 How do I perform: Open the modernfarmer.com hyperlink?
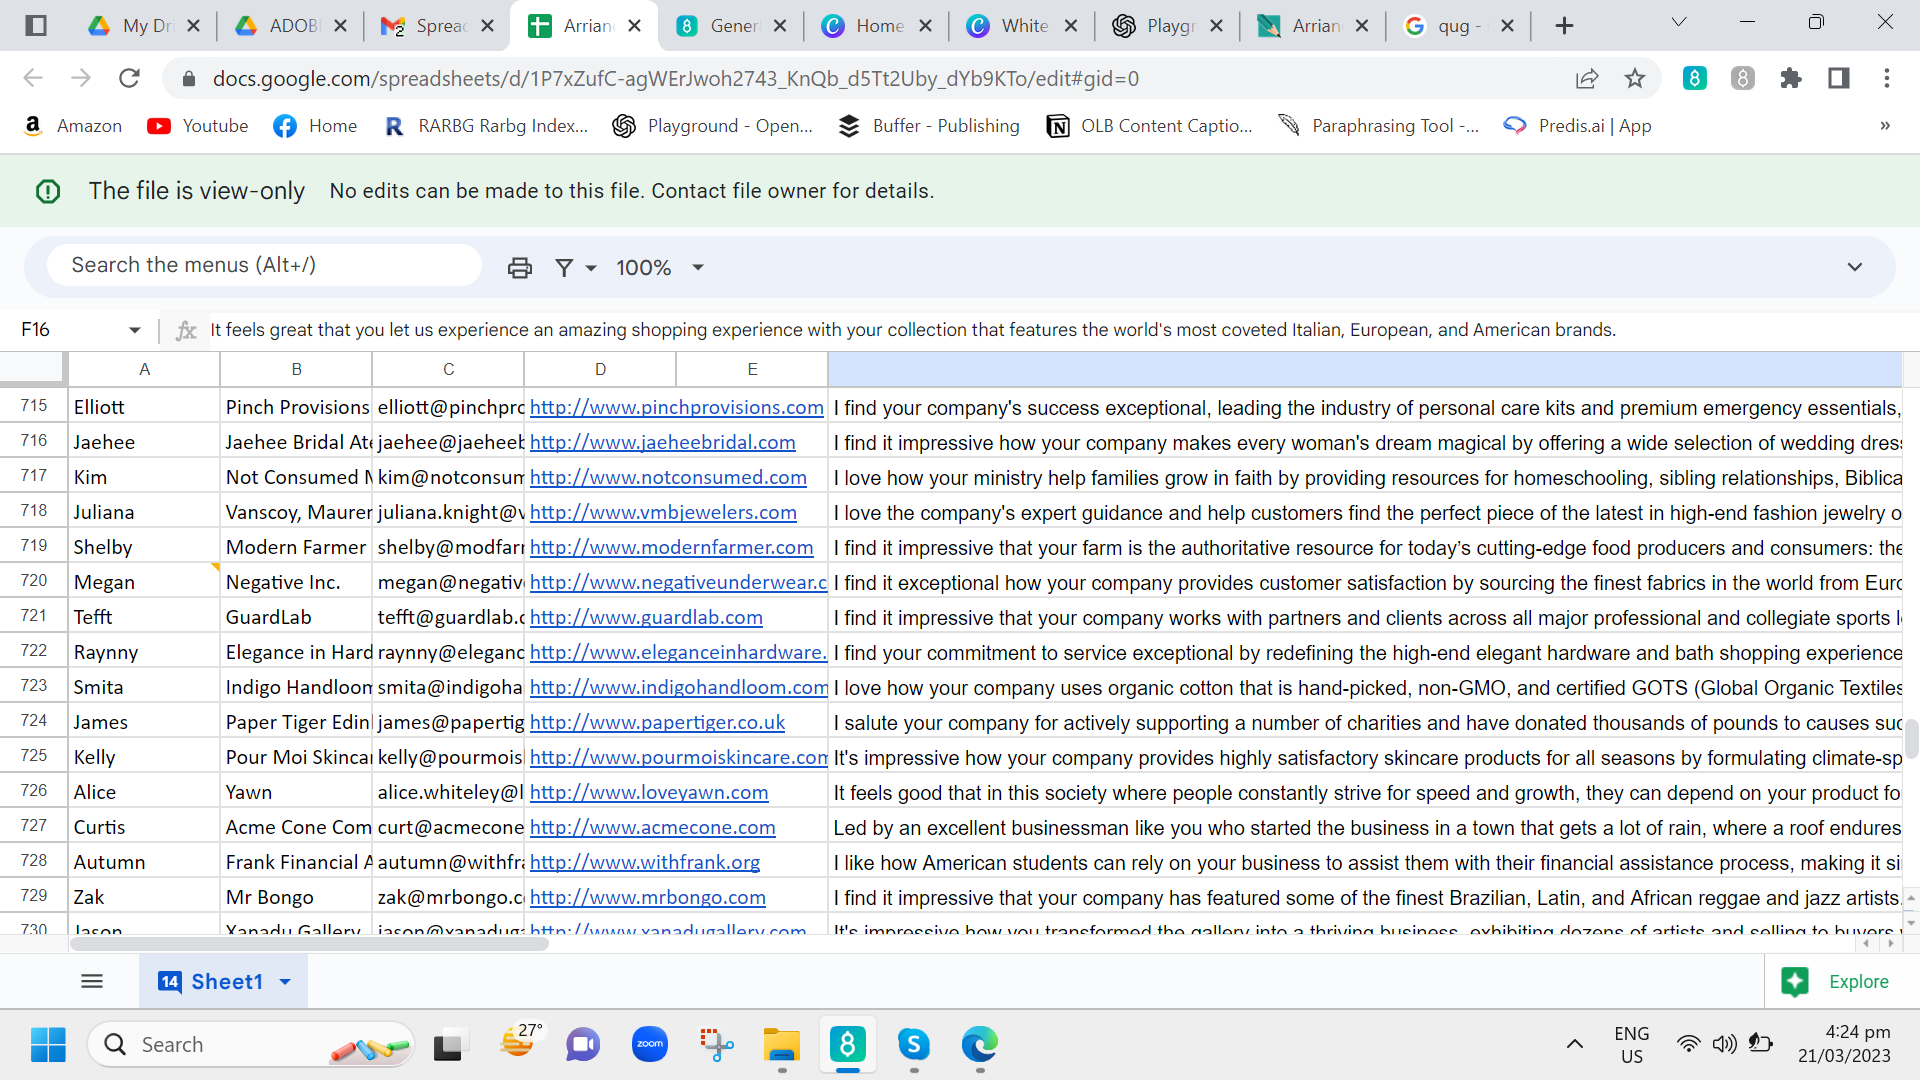tap(671, 548)
